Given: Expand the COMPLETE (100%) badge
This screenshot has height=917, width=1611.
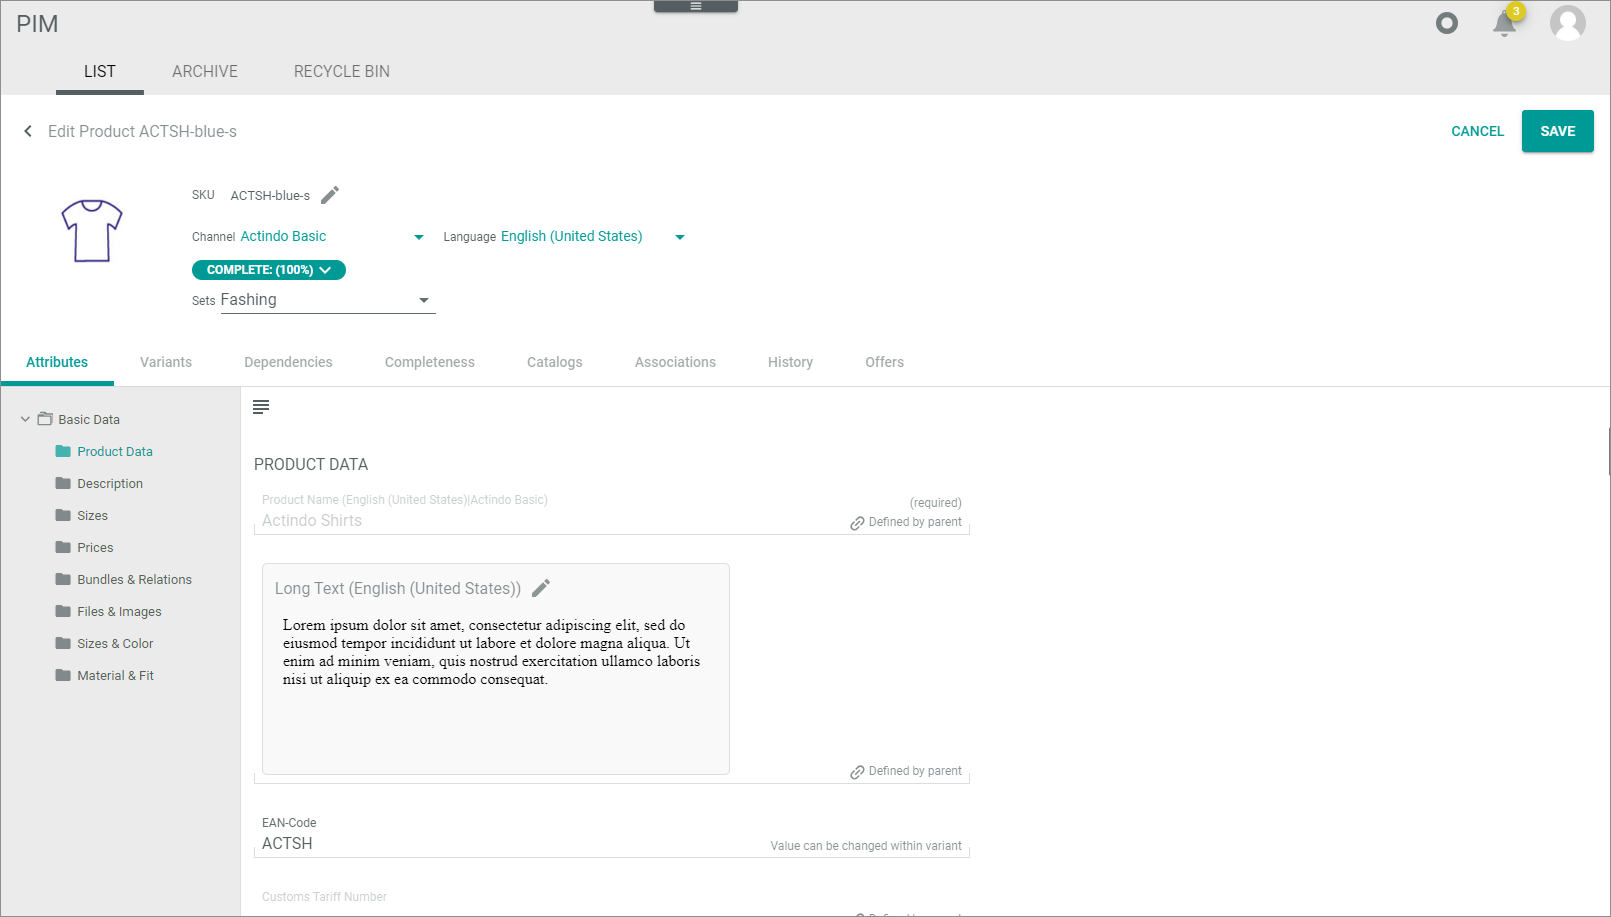Looking at the screenshot, I should click(268, 270).
